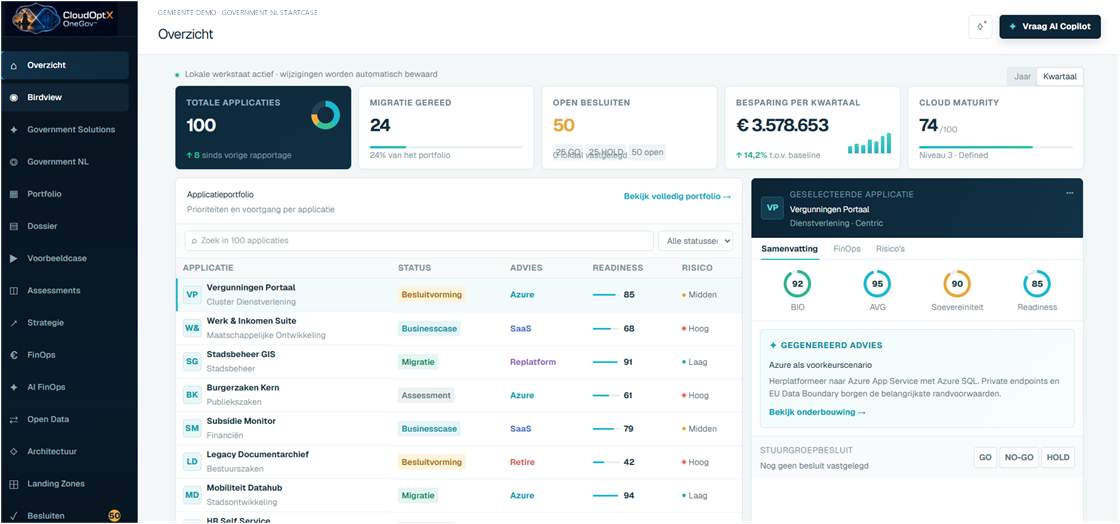Click the Zoek in 100 applicaties search field
1120x524 pixels.
[419, 241]
